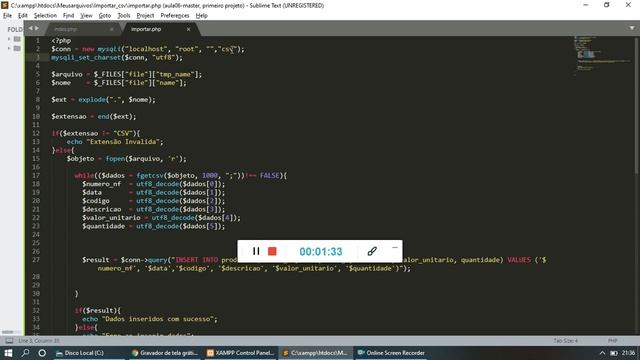Image resolution: width=640 pixels, height=360 pixels.
Task: Click line number 17 in gutter
Action: (x=36, y=176)
